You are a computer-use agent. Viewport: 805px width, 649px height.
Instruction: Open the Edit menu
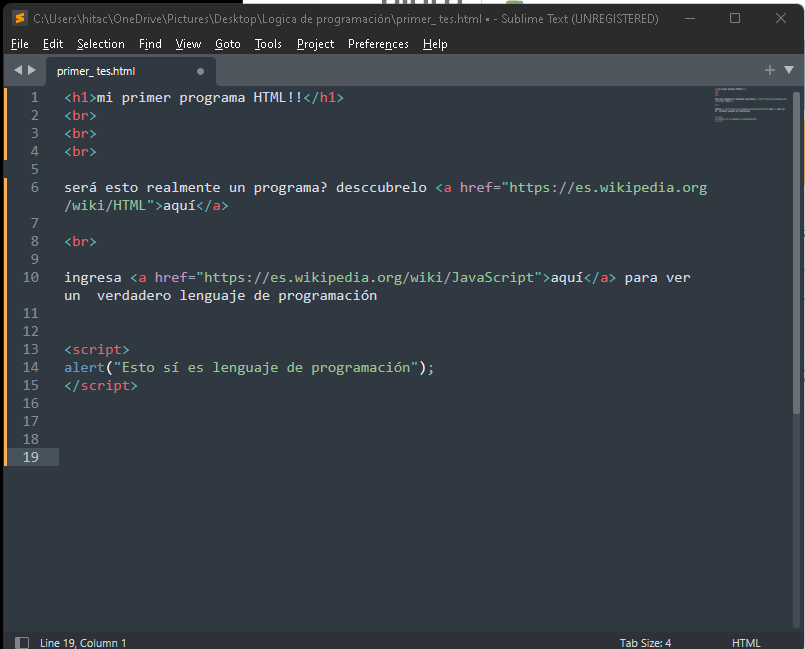[x=53, y=44]
